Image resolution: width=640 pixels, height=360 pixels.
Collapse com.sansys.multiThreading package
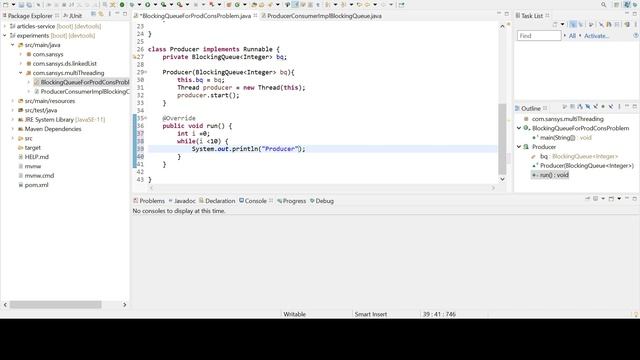[x=21, y=73]
